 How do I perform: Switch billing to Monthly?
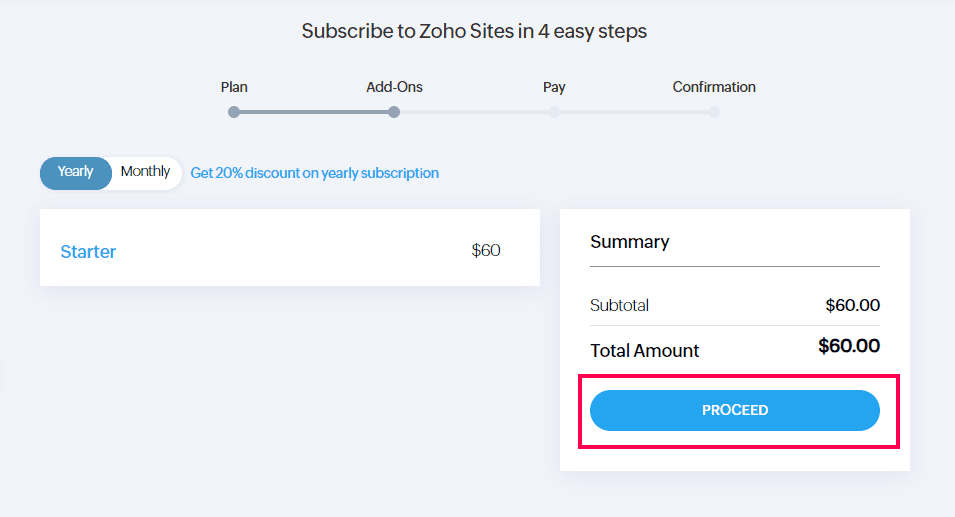tap(146, 172)
